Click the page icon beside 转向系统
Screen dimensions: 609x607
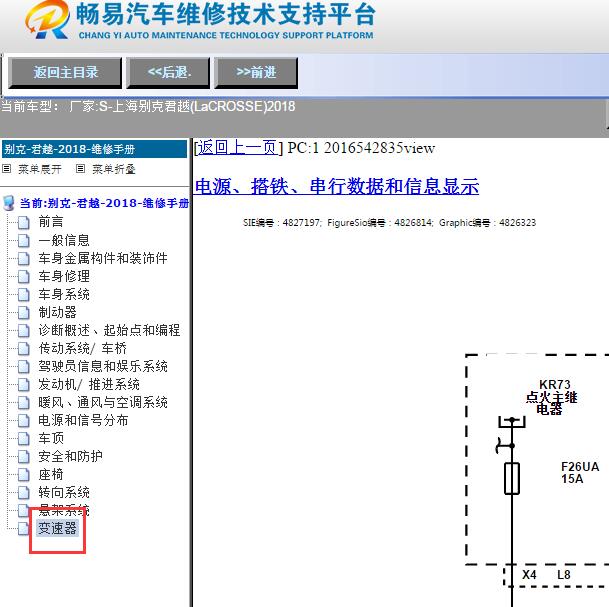coord(24,493)
